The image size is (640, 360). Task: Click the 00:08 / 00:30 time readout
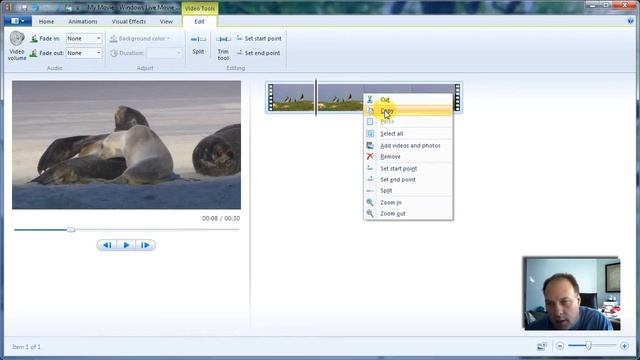221,218
